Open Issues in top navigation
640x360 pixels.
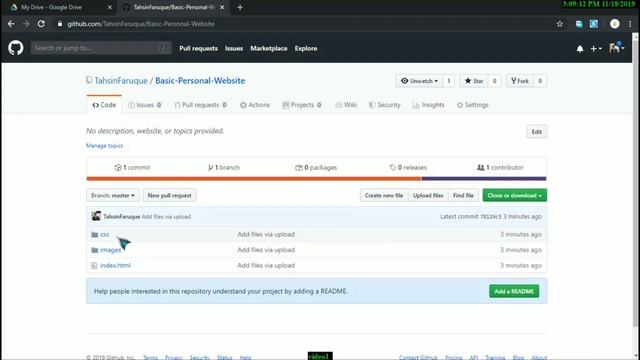[x=234, y=48]
